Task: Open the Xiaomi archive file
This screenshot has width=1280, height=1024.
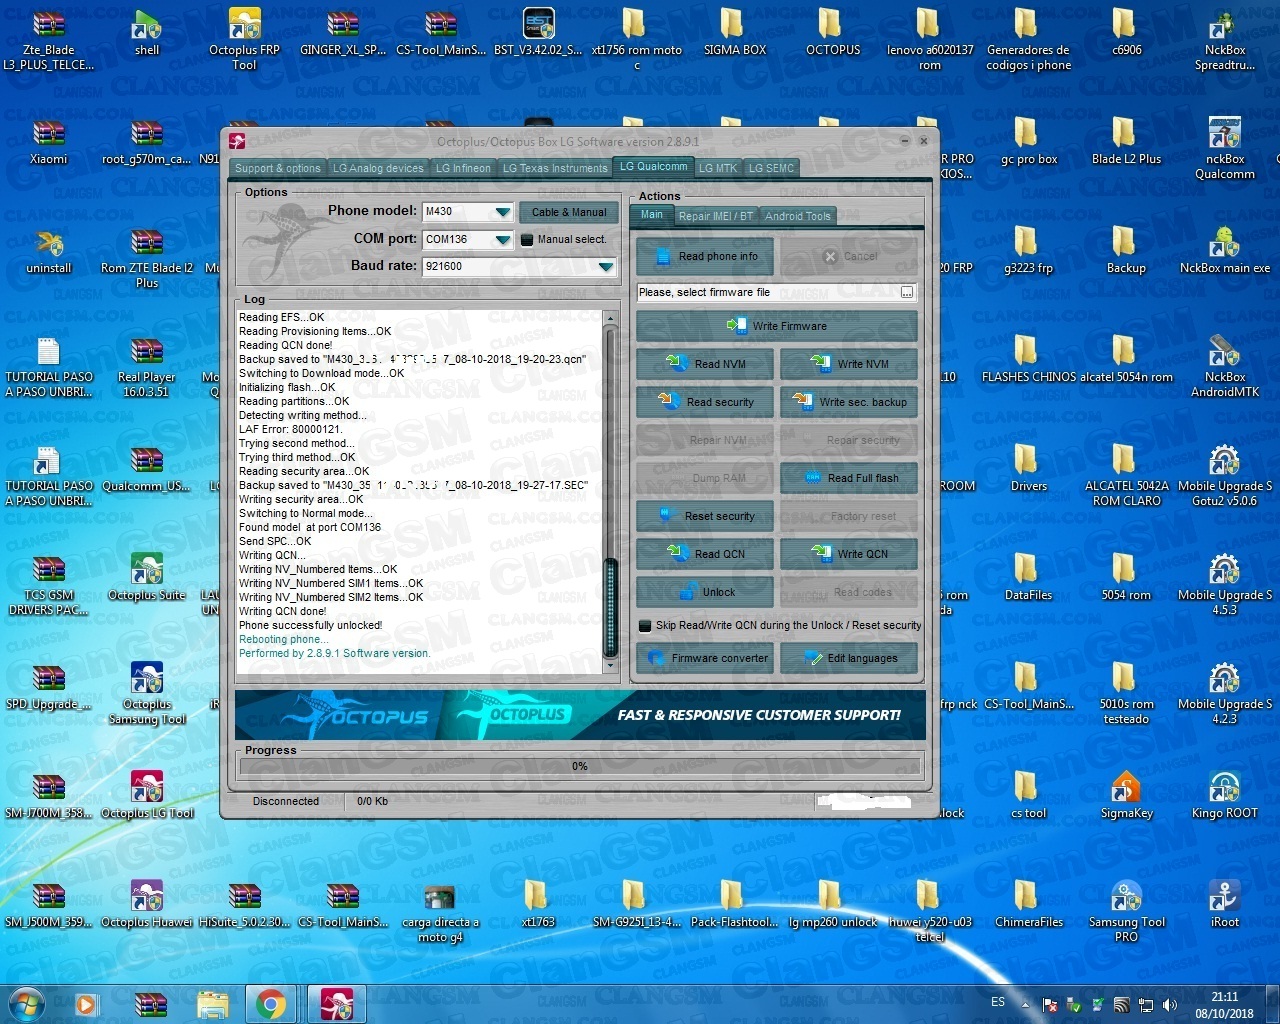Action: coord(49,142)
